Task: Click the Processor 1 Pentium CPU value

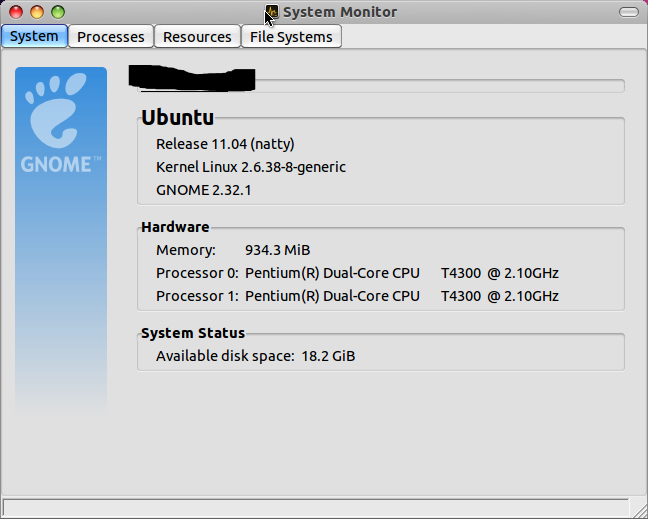Action: (x=402, y=296)
